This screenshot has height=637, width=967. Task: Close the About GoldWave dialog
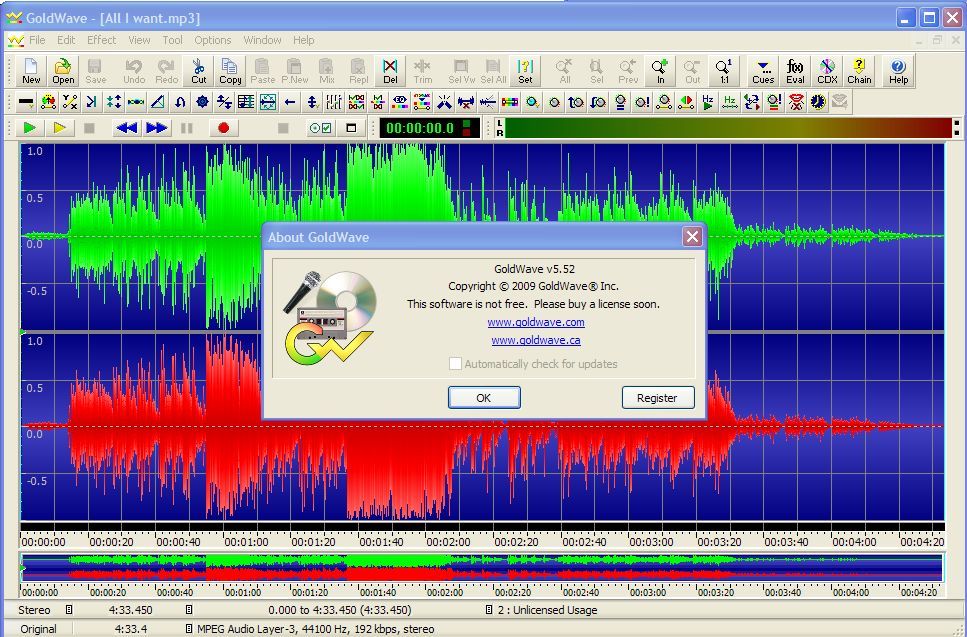pyautogui.click(x=693, y=236)
